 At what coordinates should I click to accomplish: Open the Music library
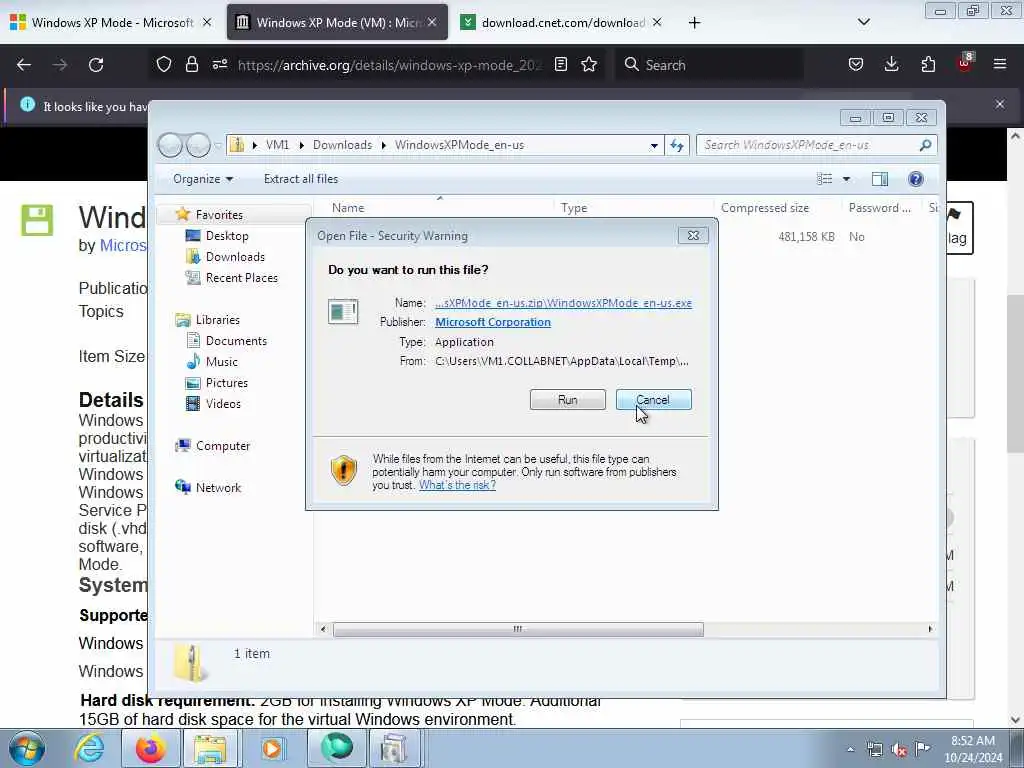tap(221, 362)
